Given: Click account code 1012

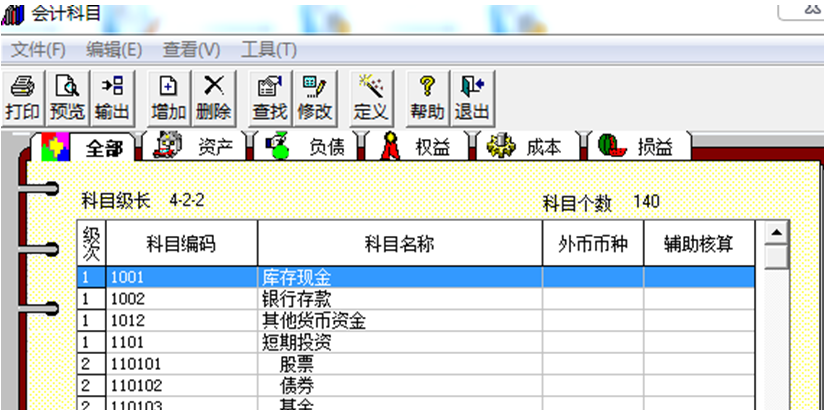Looking at the screenshot, I should [x=127, y=321].
